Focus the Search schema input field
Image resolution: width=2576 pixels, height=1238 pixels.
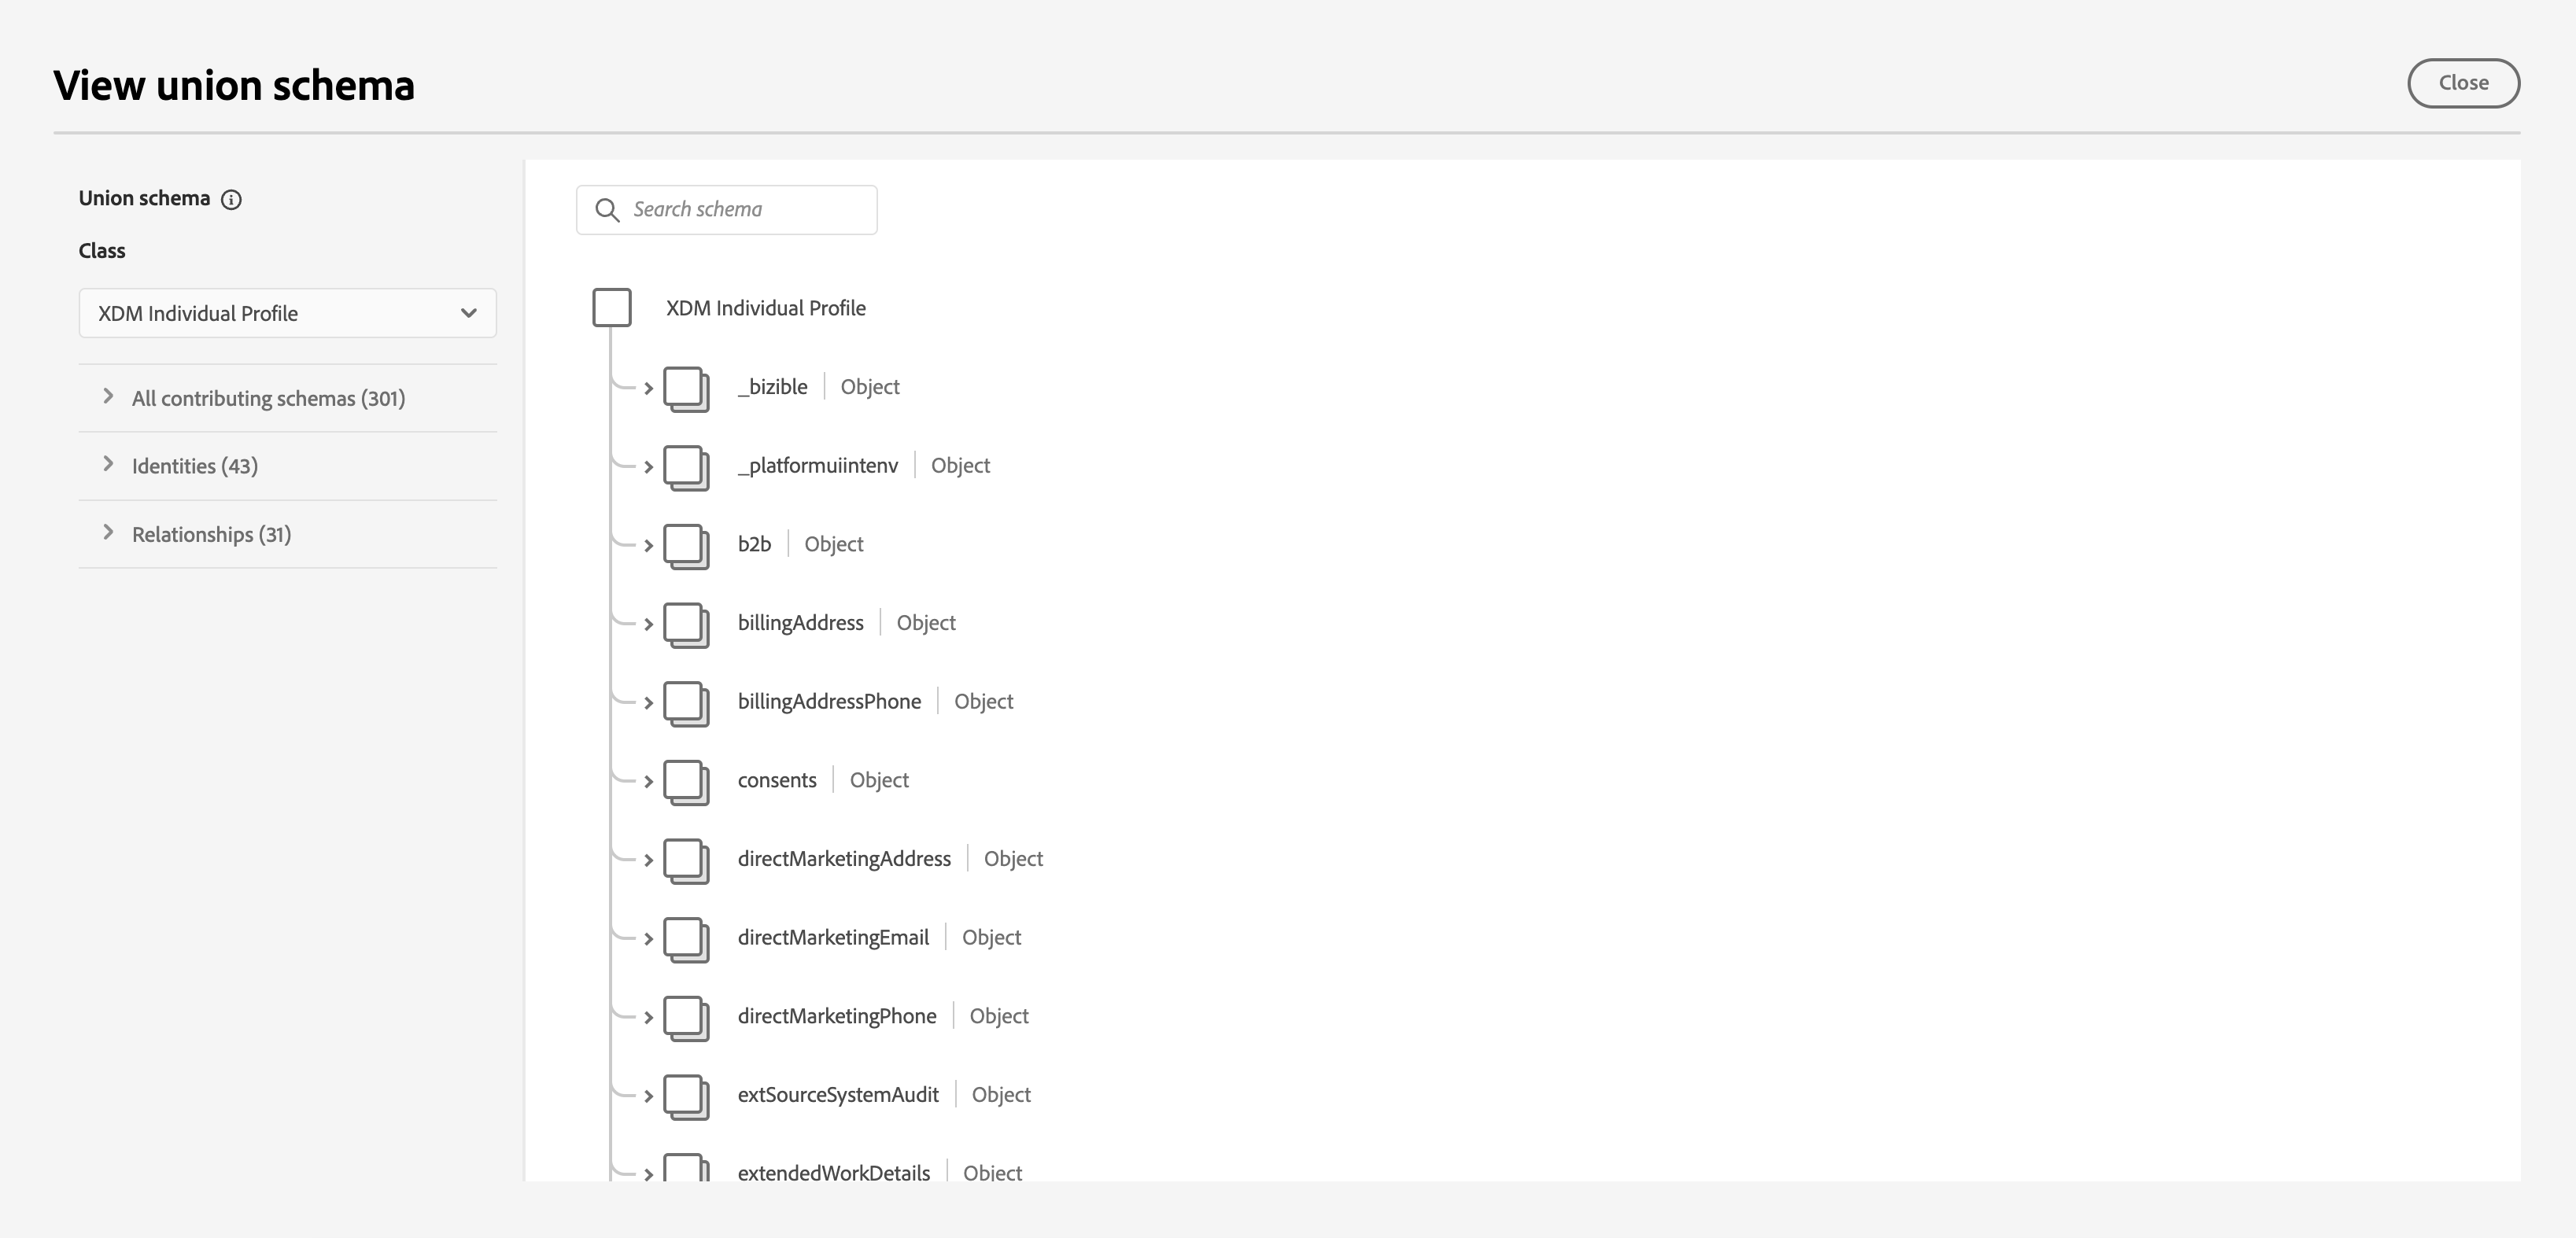[x=745, y=210]
